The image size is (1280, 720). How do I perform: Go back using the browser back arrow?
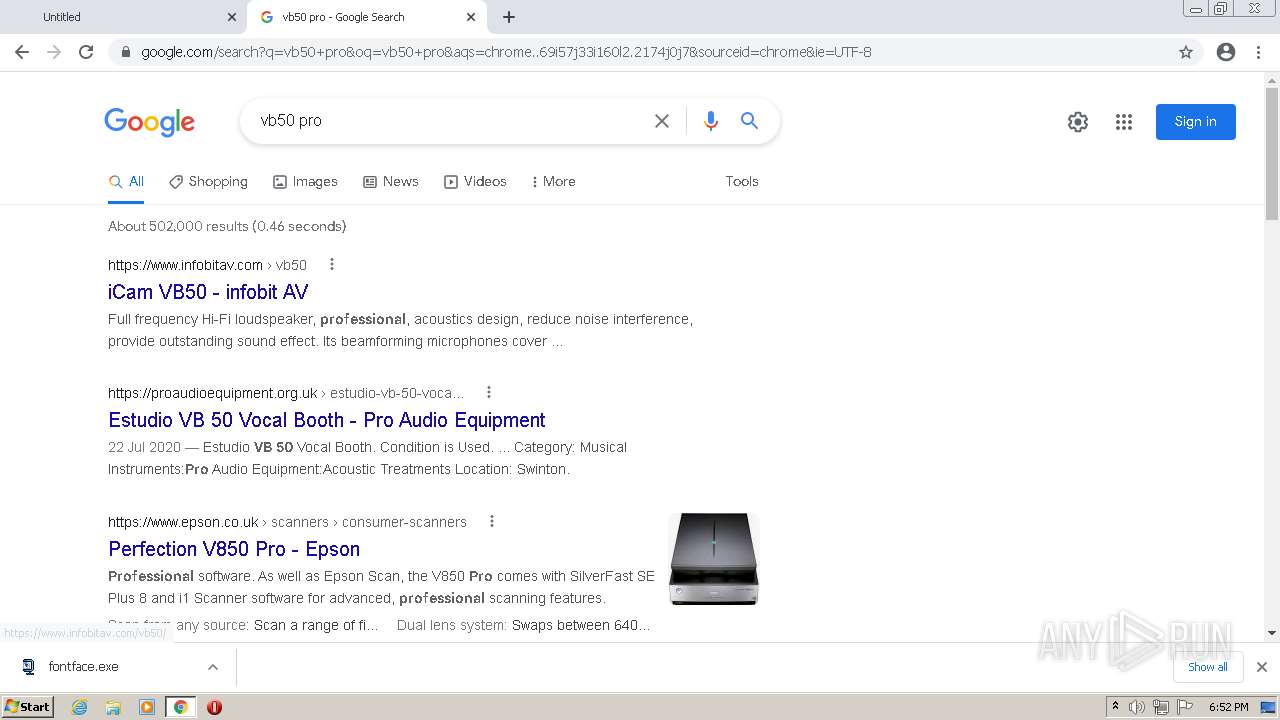point(22,52)
